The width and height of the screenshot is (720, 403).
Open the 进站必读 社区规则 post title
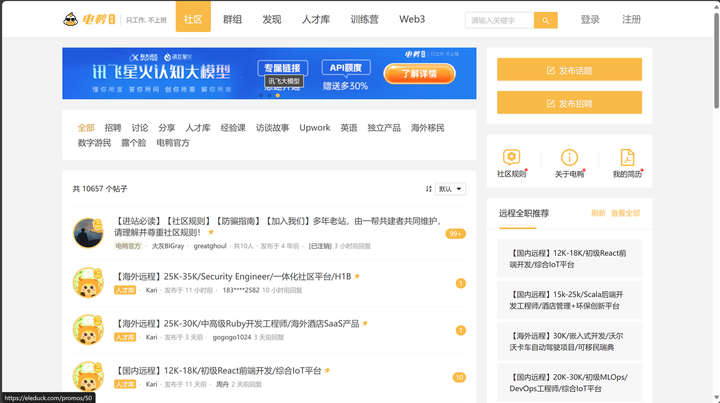(278, 227)
